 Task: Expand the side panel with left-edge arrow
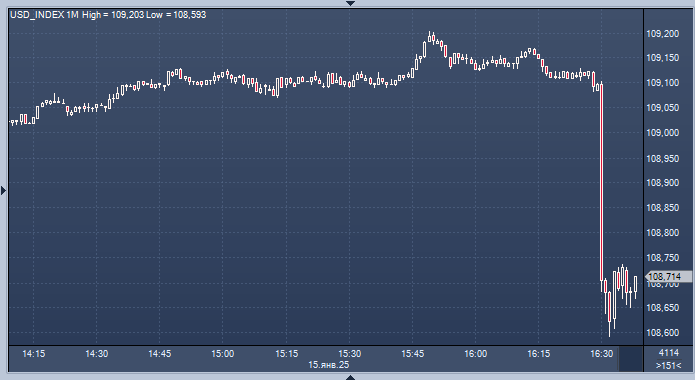coord(3,191)
